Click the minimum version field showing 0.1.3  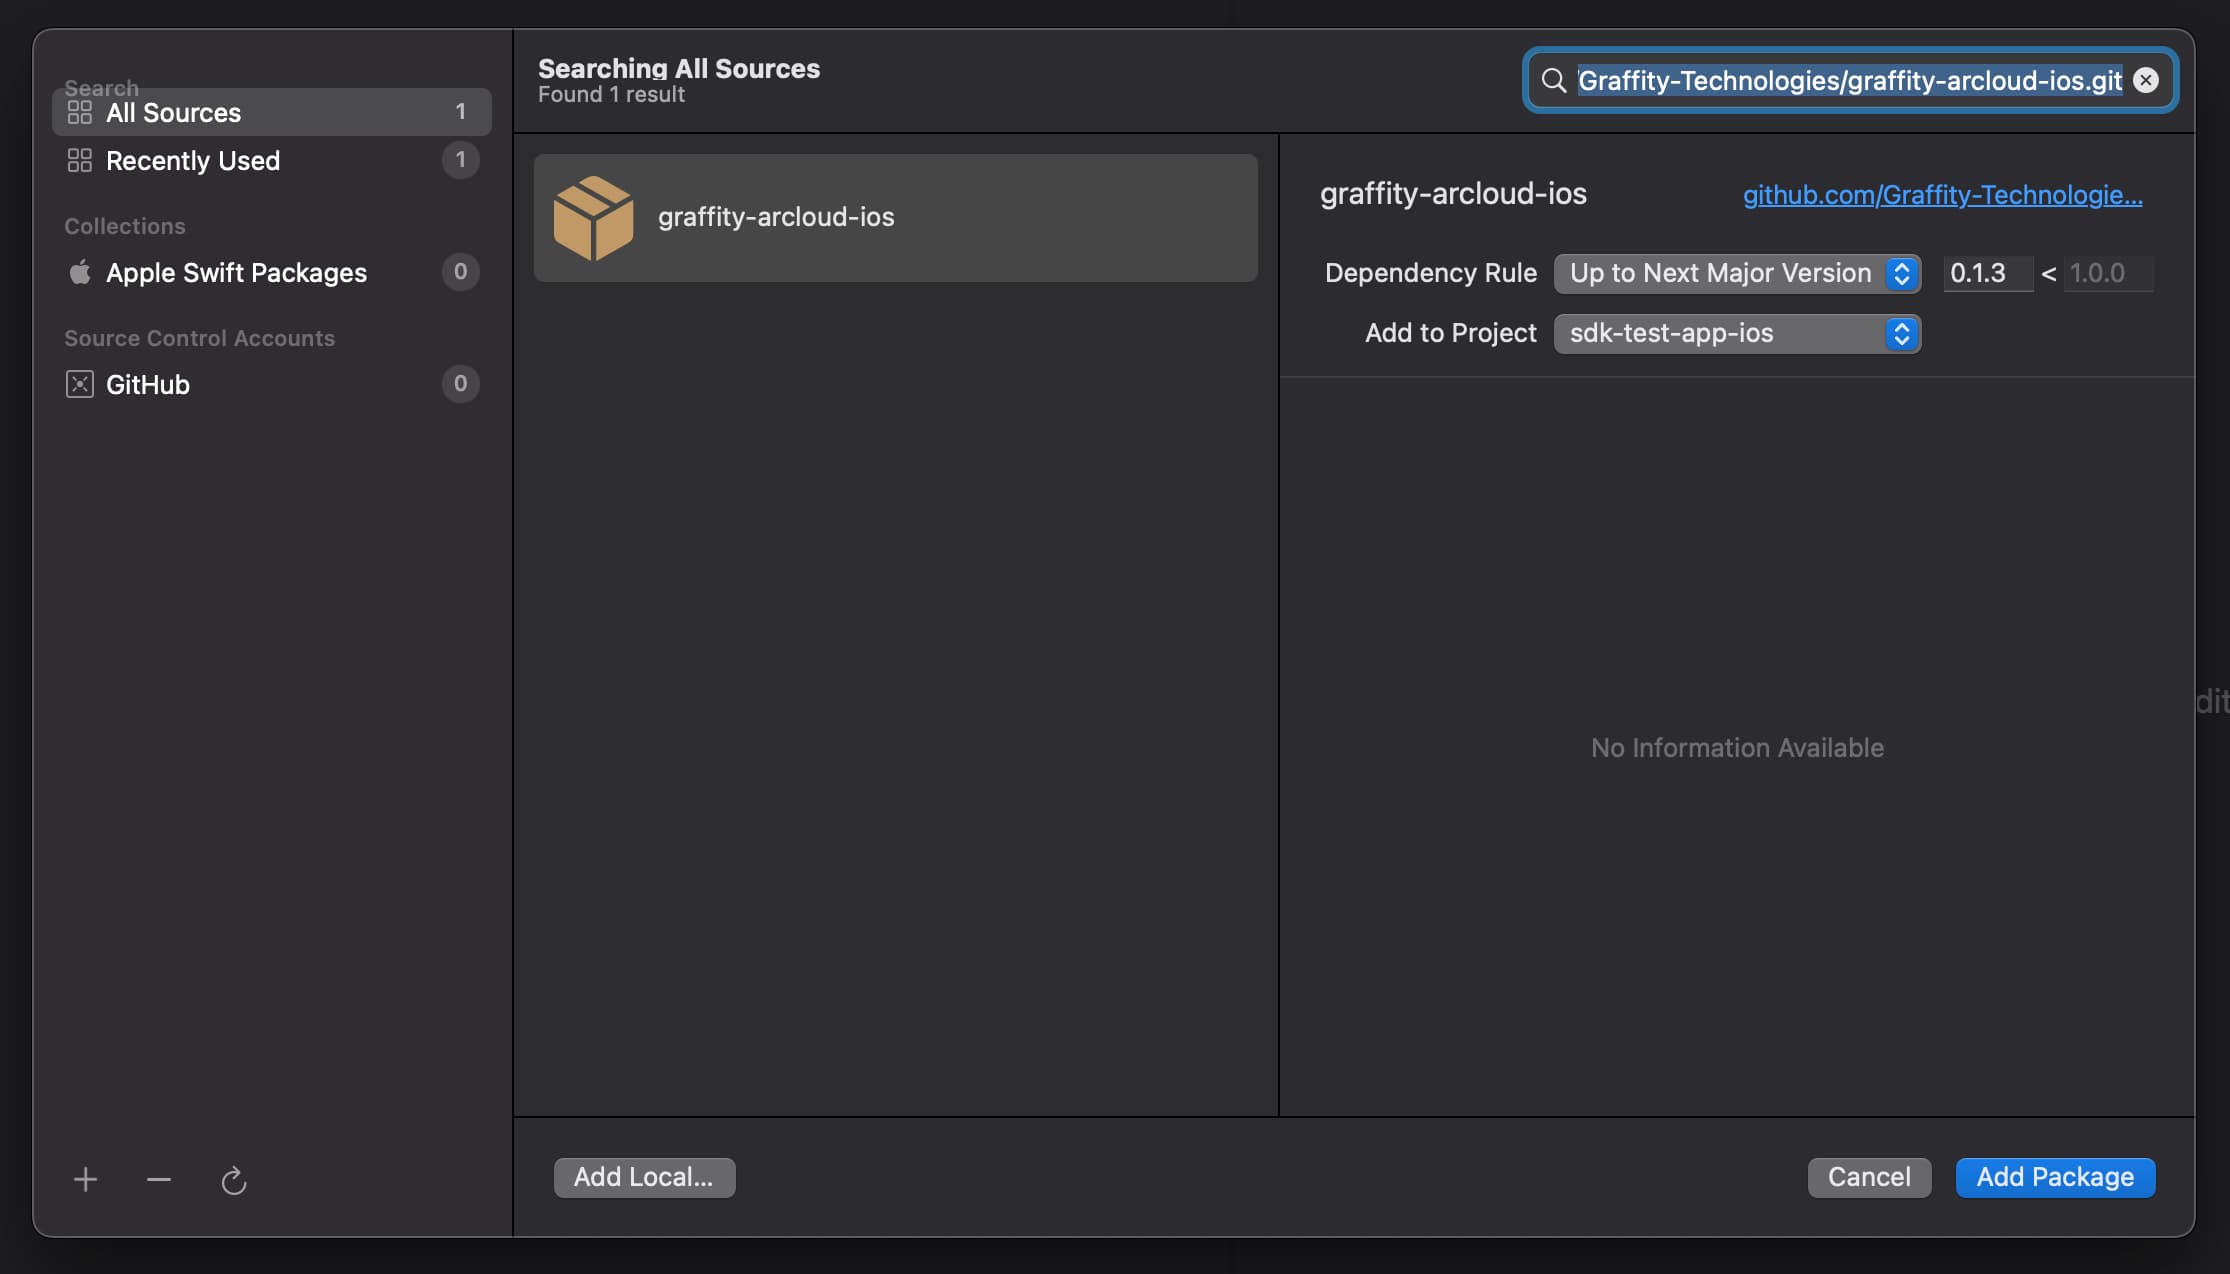click(x=1988, y=273)
